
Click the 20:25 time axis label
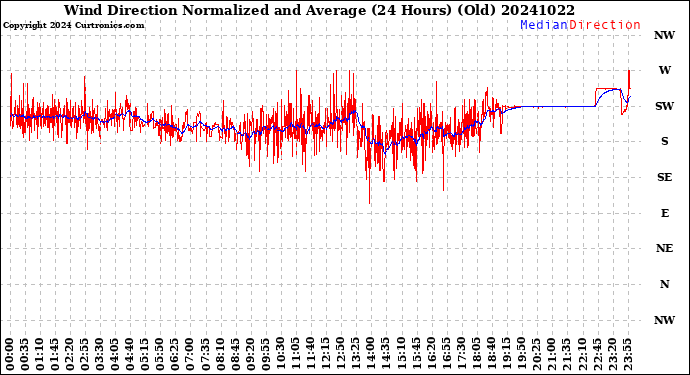click(x=536, y=354)
